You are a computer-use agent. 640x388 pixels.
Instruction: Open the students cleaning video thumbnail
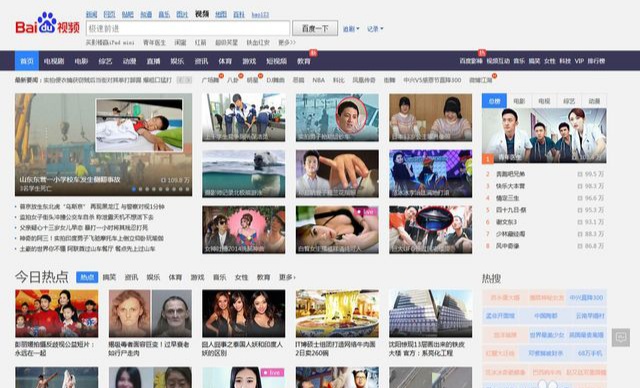(244, 118)
